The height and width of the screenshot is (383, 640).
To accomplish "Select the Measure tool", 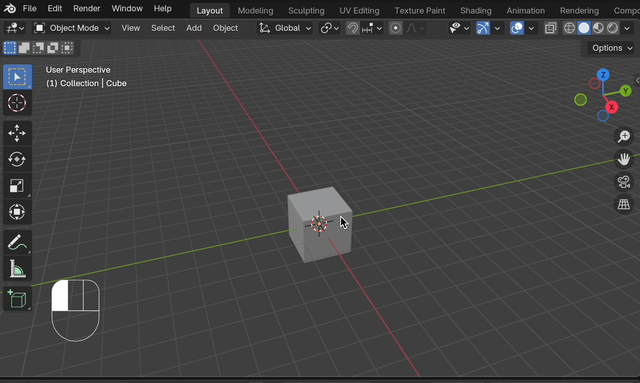I will (17, 269).
